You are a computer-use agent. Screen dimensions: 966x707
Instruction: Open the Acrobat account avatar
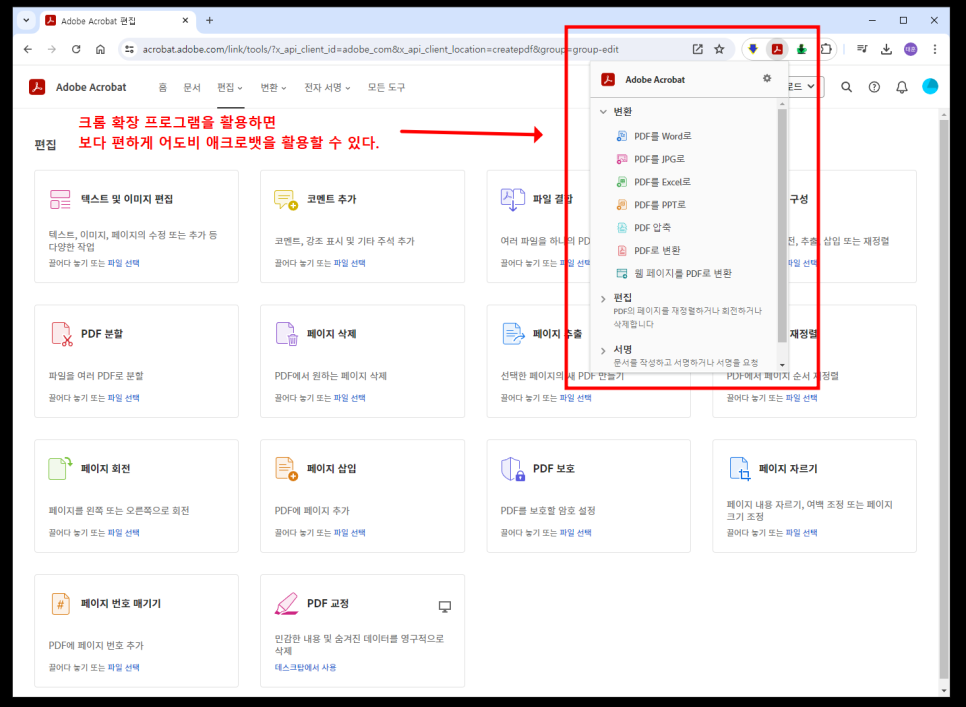[x=930, y=87]
